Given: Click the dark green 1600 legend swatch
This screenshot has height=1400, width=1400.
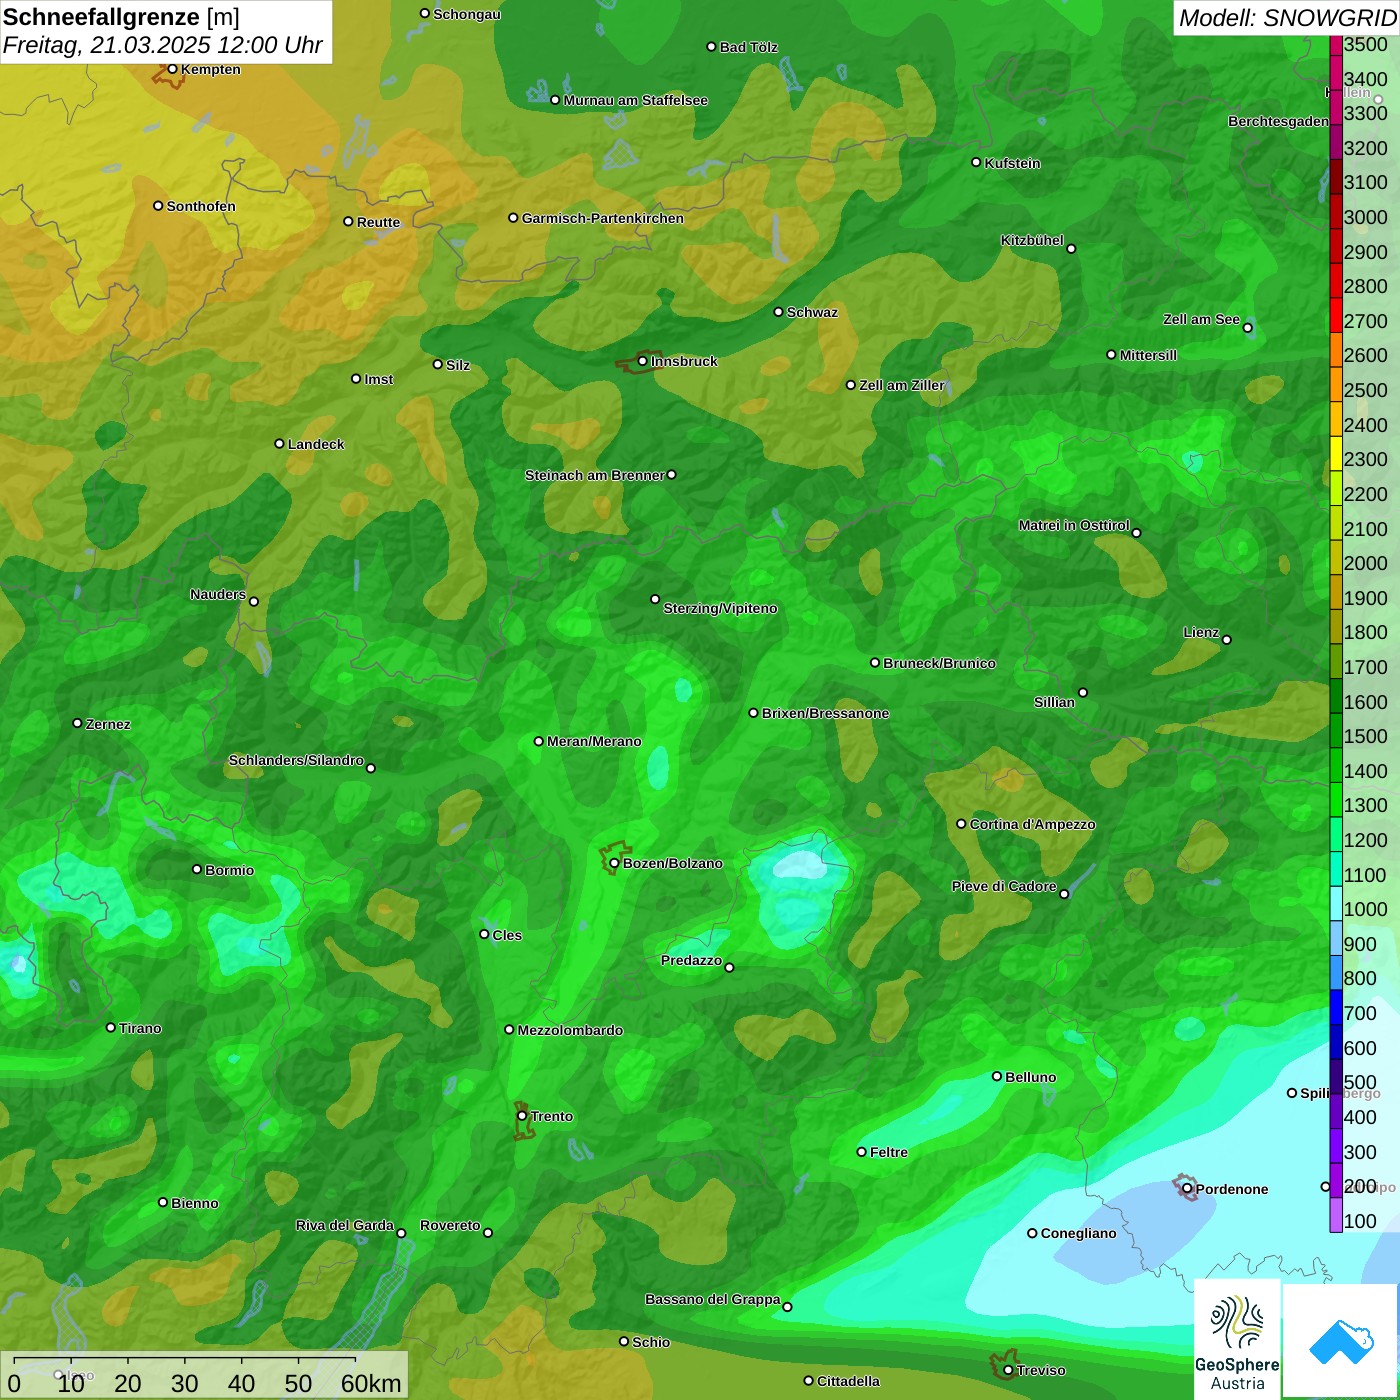Looking at the screenshot, I should click(1335, 696).
